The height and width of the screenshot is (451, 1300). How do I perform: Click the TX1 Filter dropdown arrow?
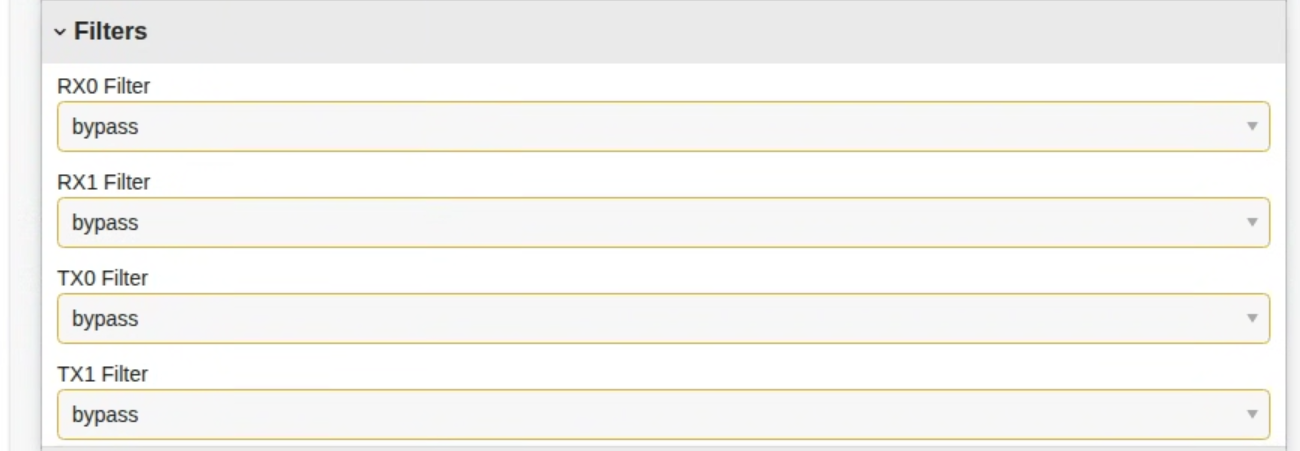point(1251,415)
